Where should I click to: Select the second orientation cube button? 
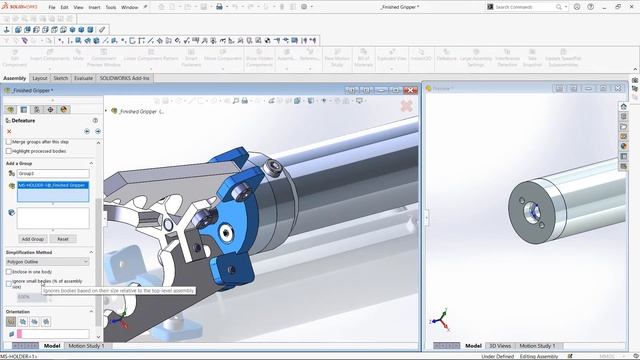(x=23, y=322)
